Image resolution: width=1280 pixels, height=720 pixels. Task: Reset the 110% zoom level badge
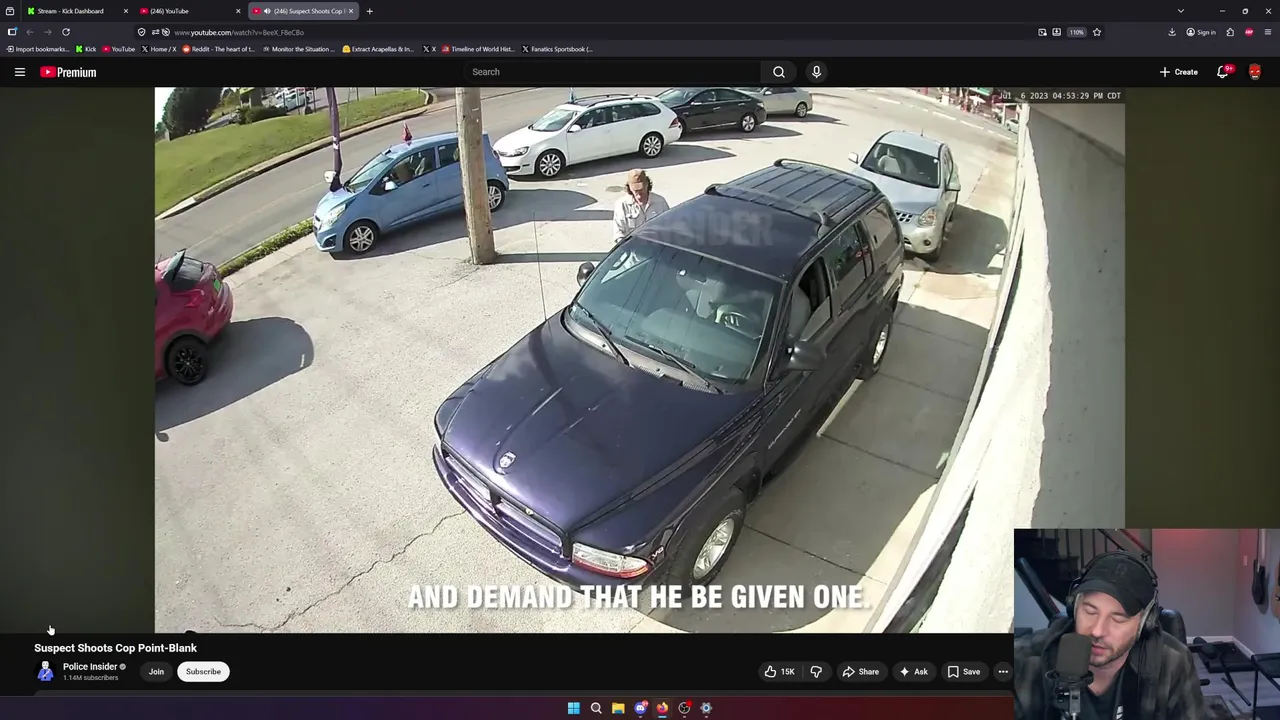tap(1076, 32)
